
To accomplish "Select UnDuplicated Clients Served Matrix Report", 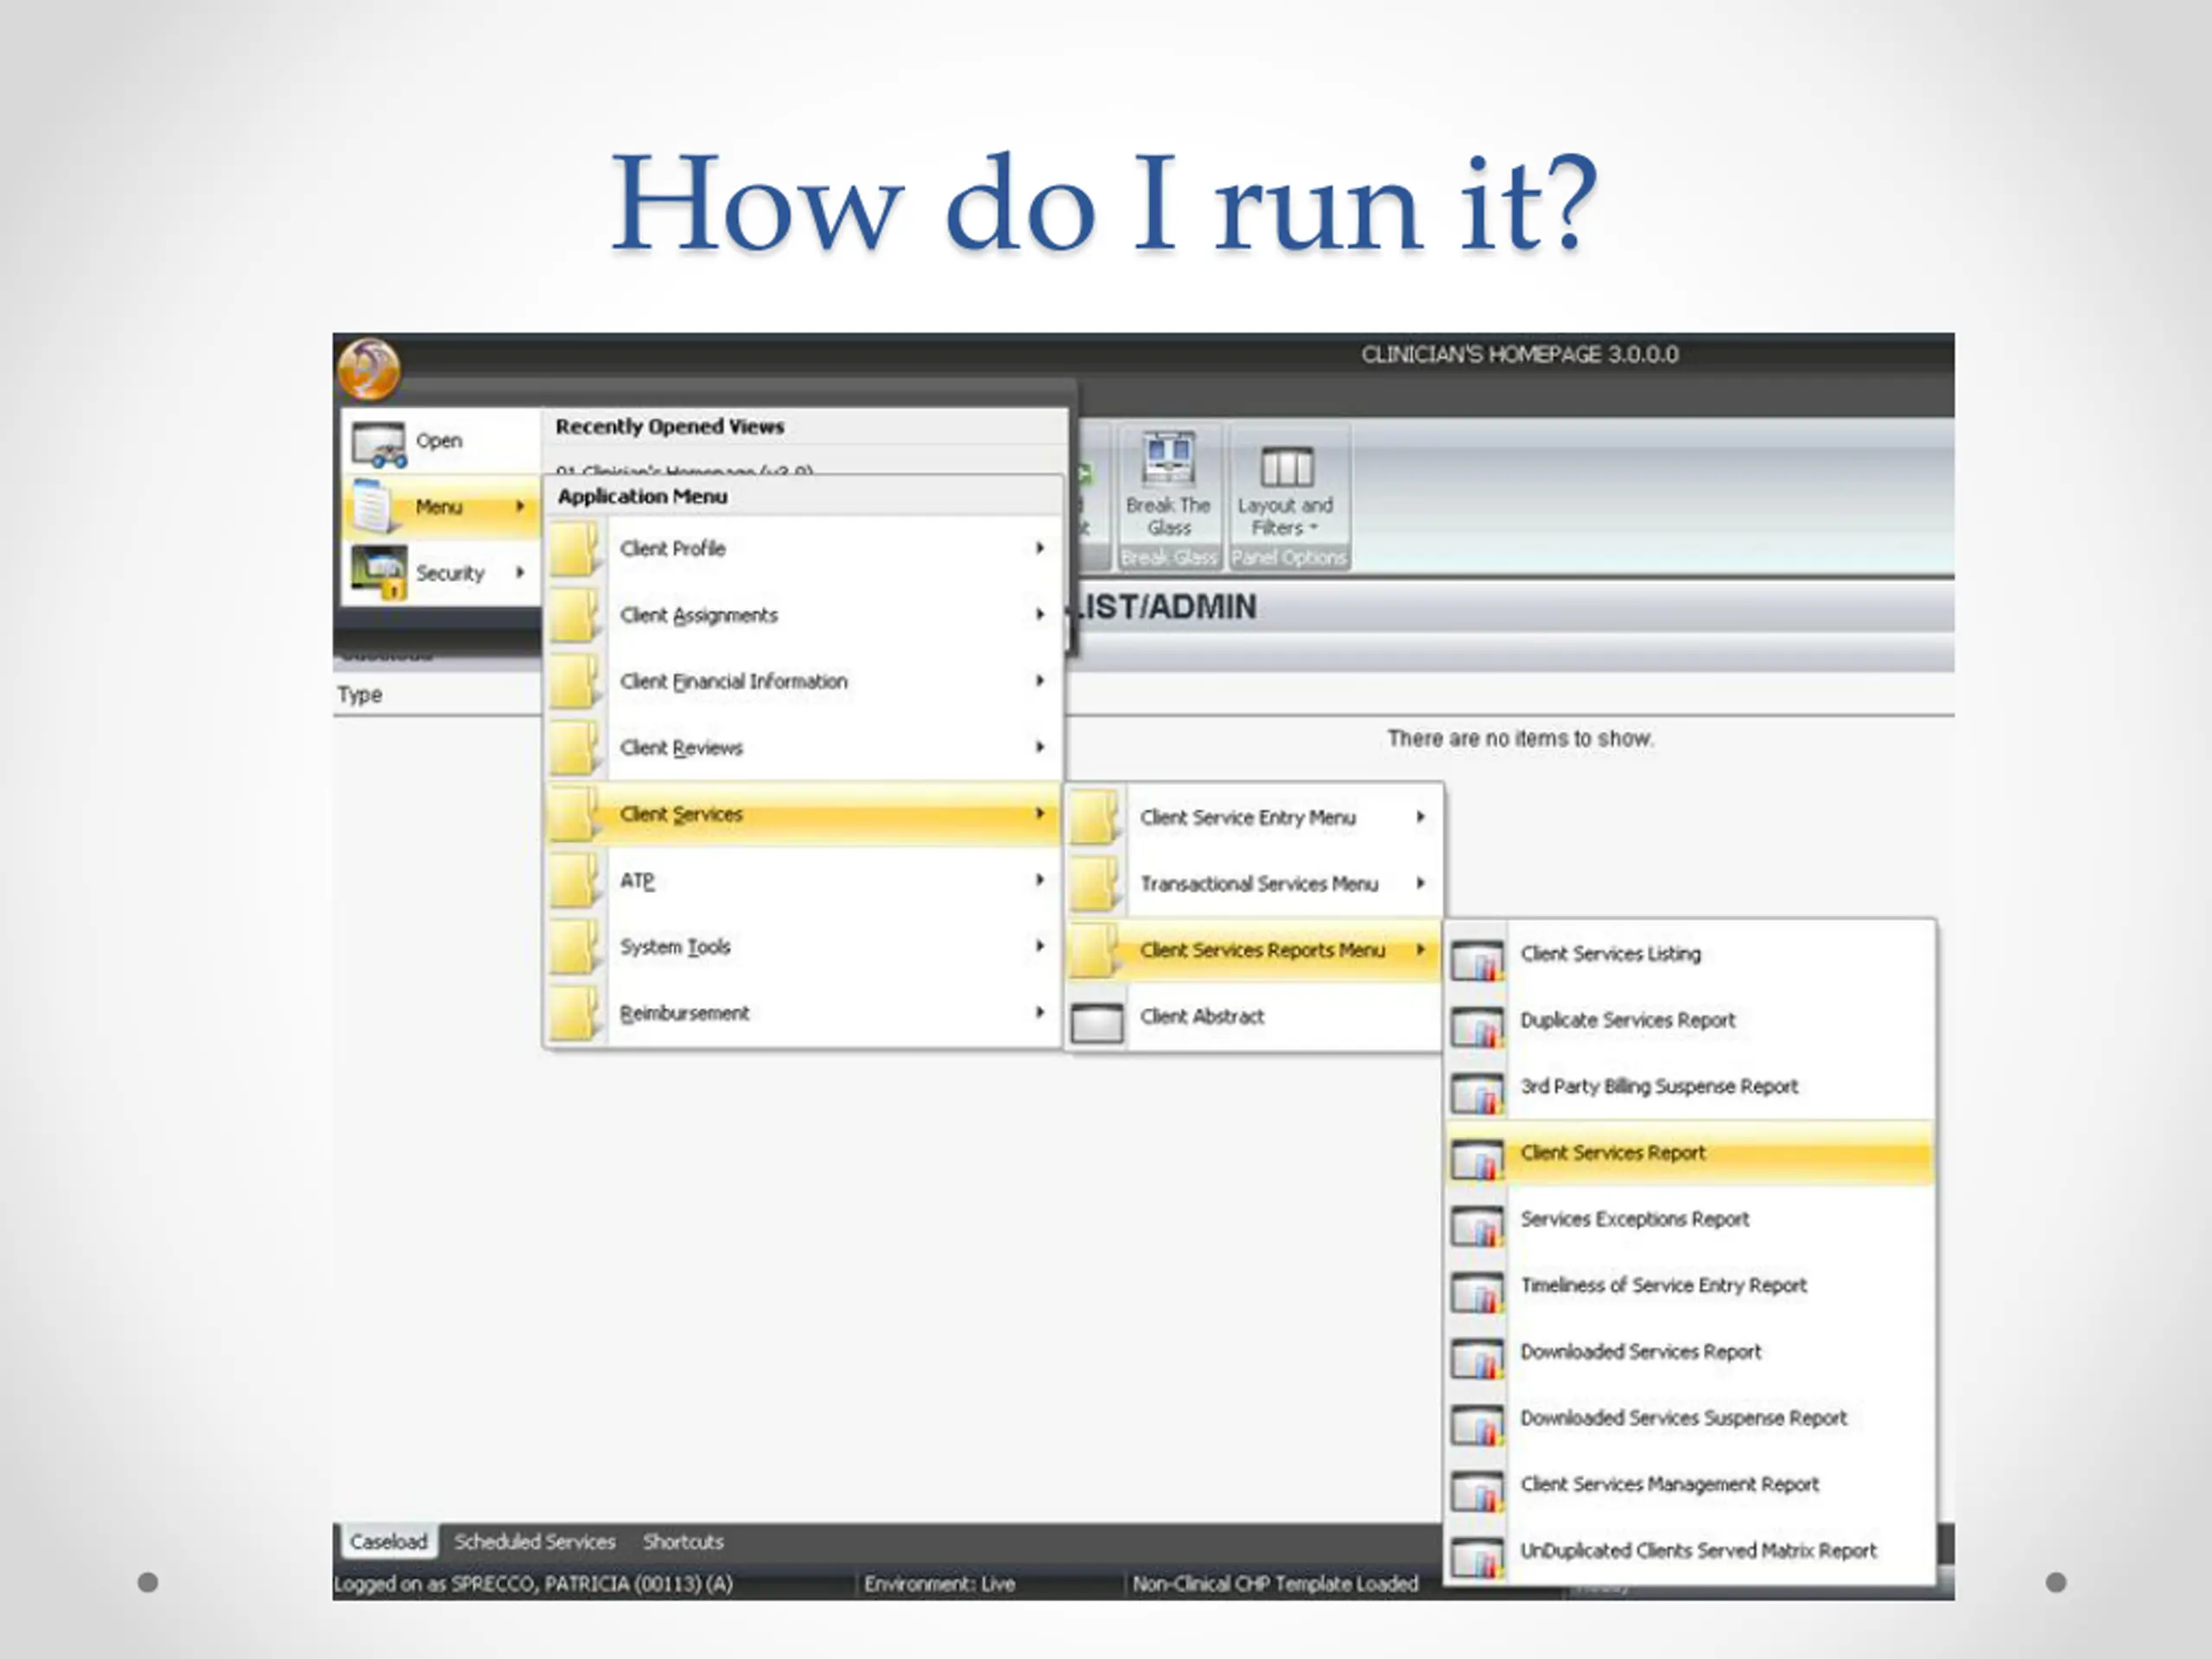I will (x=1698, y=1551).
